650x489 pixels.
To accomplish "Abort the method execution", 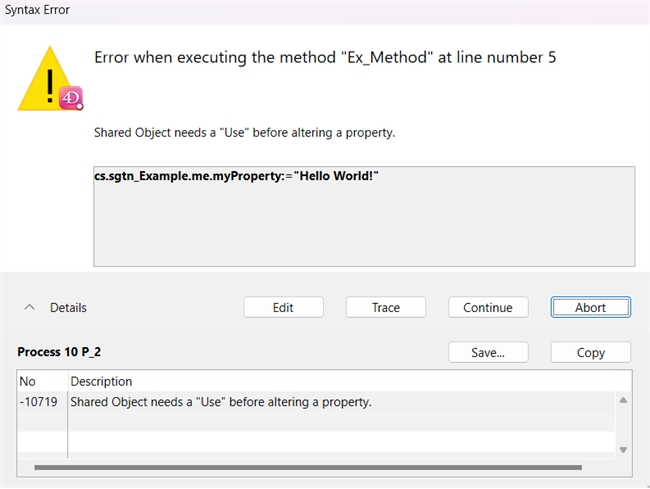I will click(590, 308).
